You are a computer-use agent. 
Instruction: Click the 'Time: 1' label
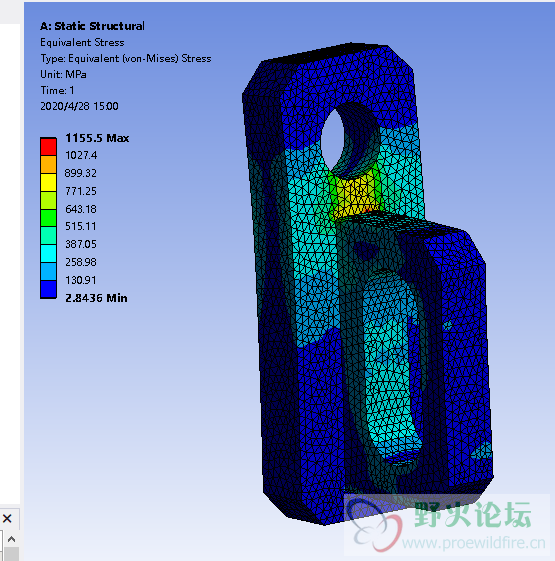[x=57, y=90]
